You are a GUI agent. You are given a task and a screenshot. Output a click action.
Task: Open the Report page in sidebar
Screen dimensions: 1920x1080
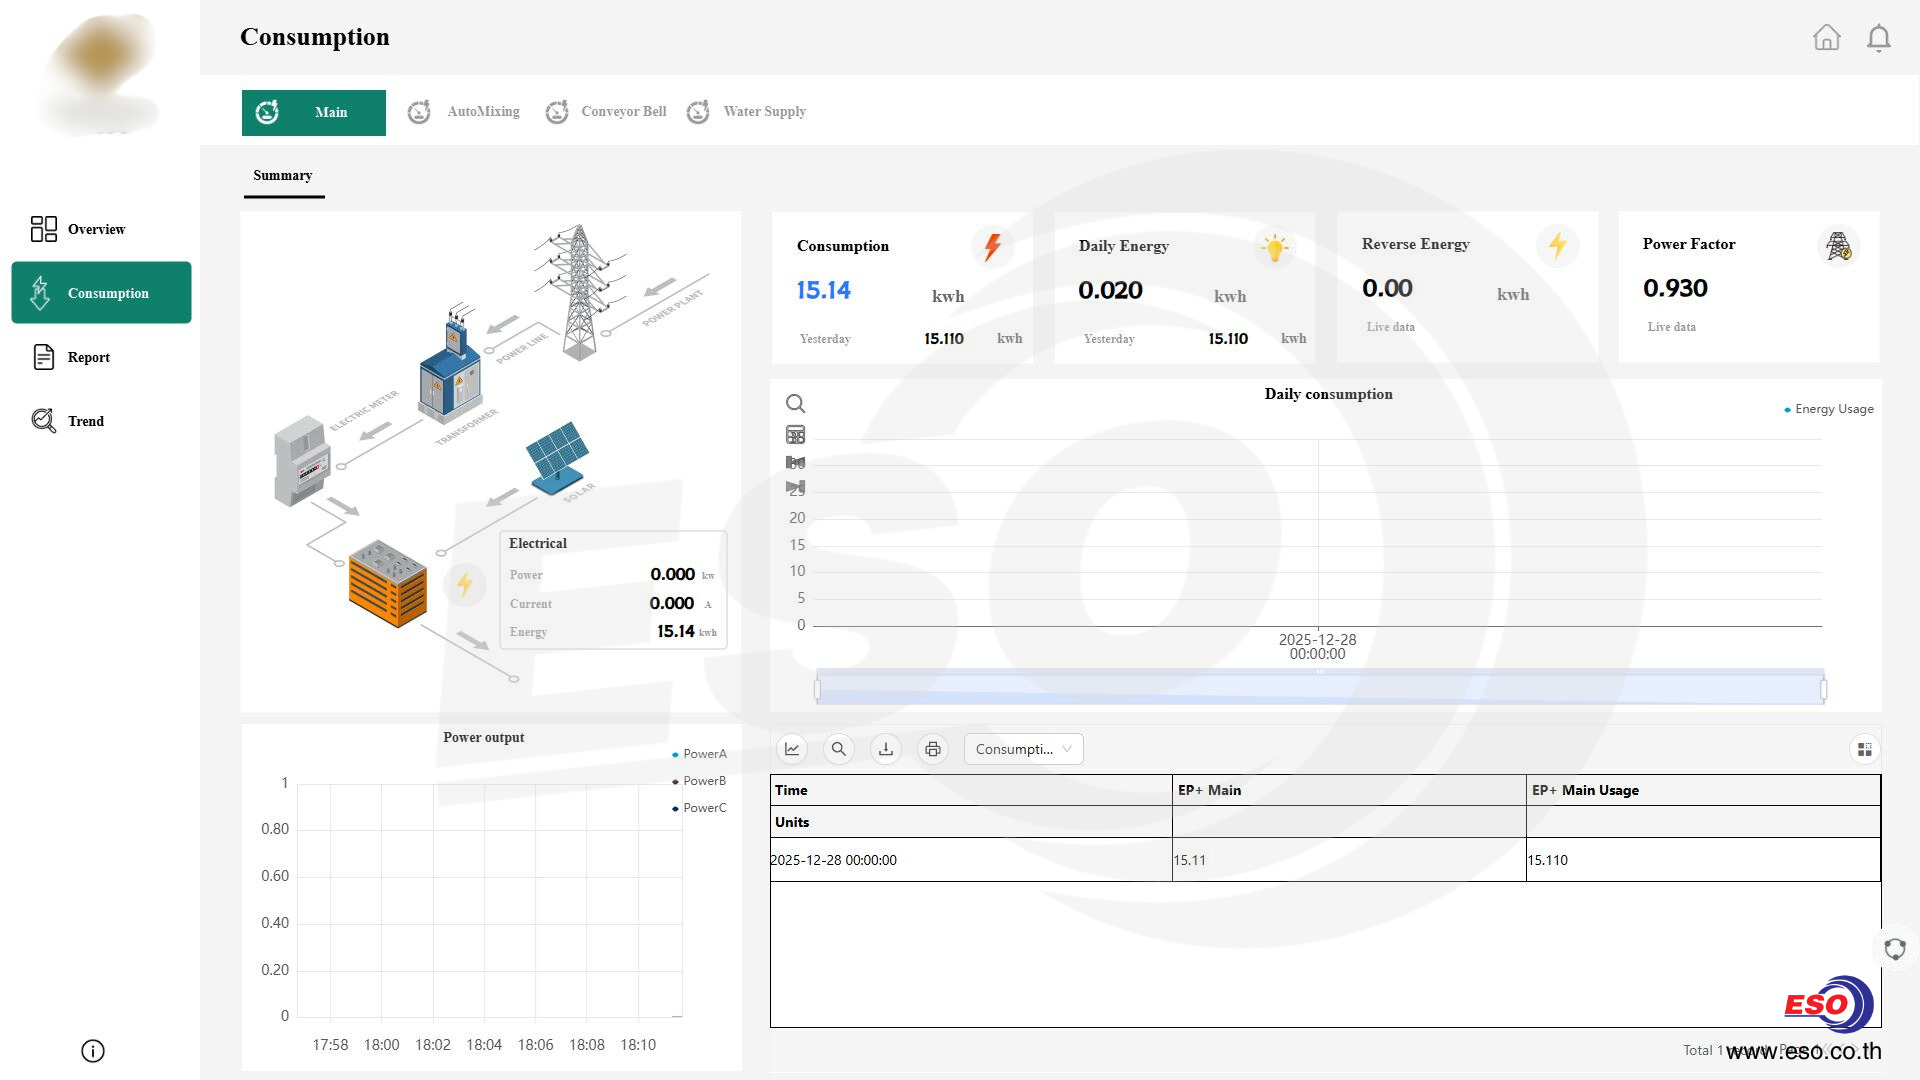click(88, 357)
